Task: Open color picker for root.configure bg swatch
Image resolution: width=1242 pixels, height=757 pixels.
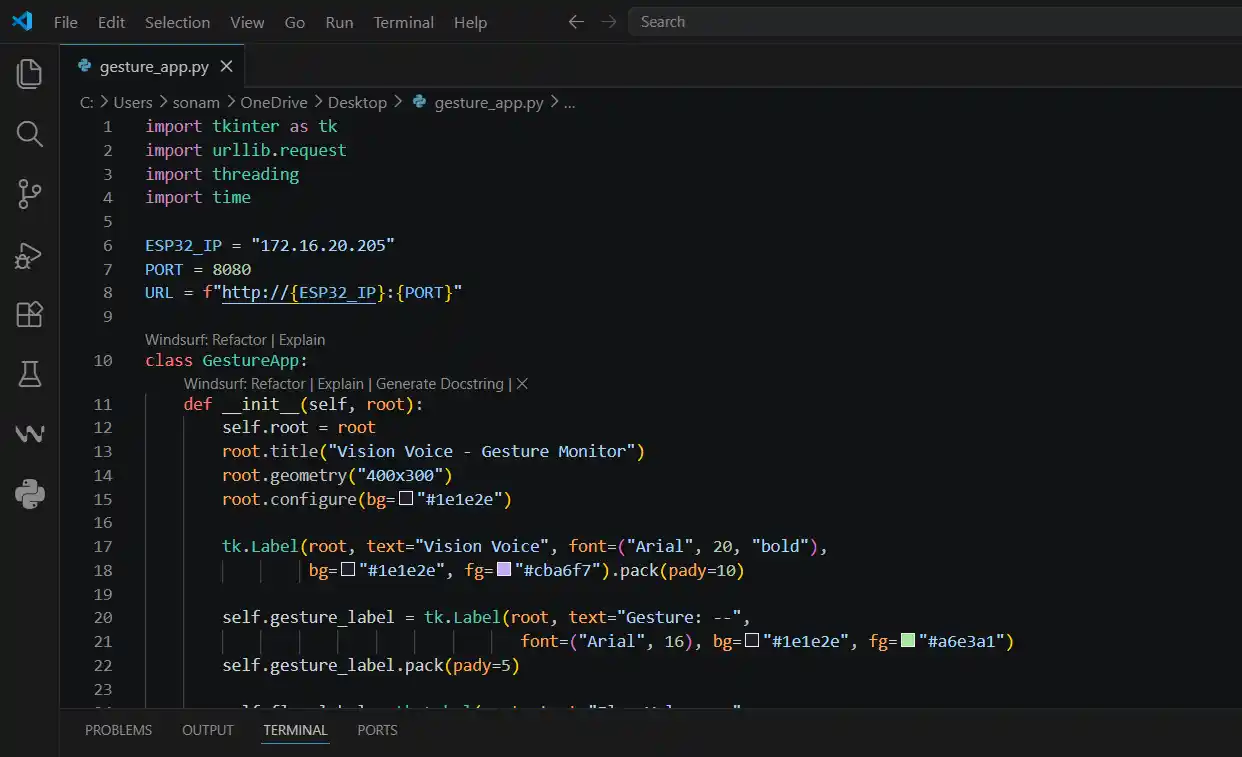Action: 405,499
